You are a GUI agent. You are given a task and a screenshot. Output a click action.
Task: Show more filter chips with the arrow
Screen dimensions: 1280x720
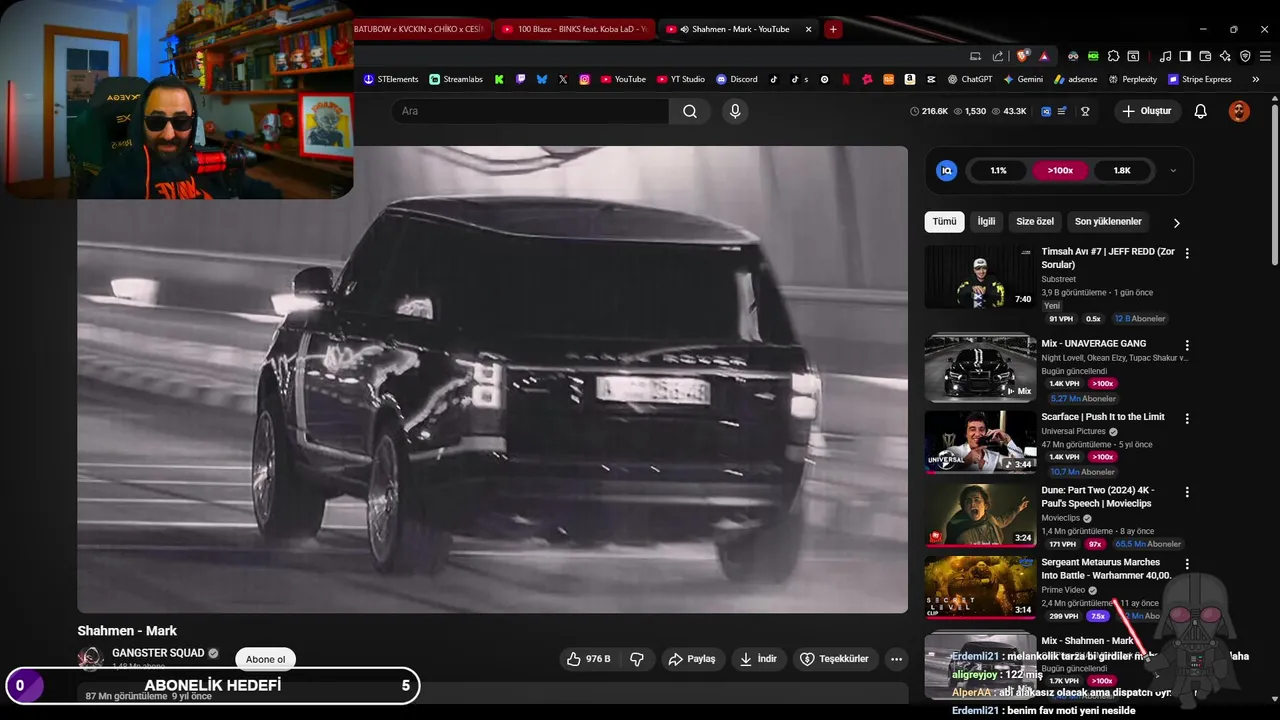(x=1176, y=223)
